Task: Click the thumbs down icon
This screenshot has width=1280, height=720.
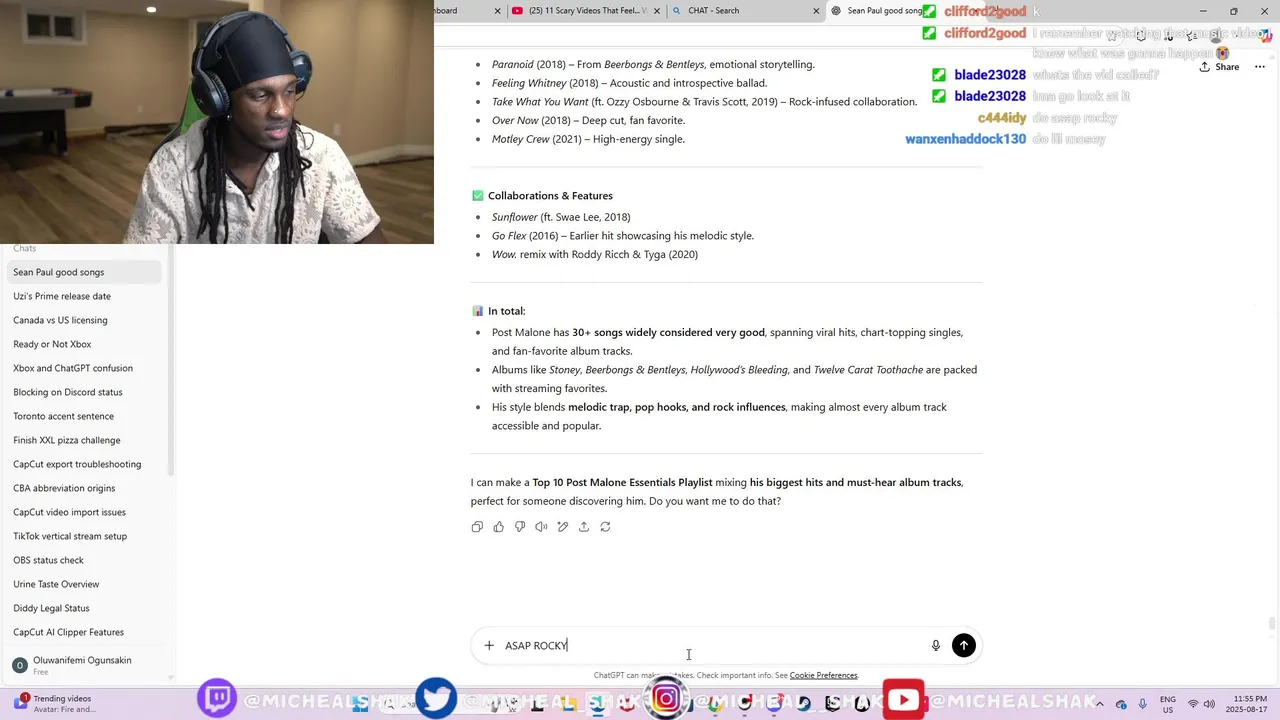Action: (520, 527)
